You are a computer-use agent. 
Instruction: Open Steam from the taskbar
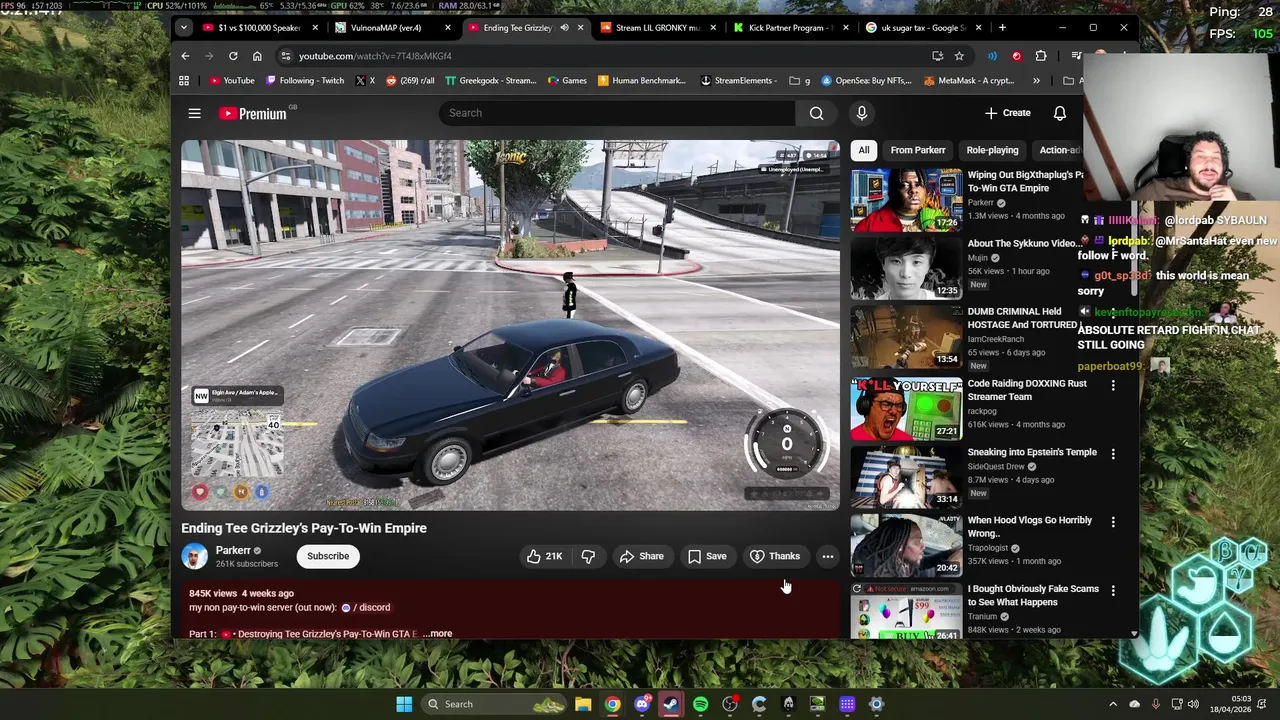pyautogui.click(x=671, y=704)
